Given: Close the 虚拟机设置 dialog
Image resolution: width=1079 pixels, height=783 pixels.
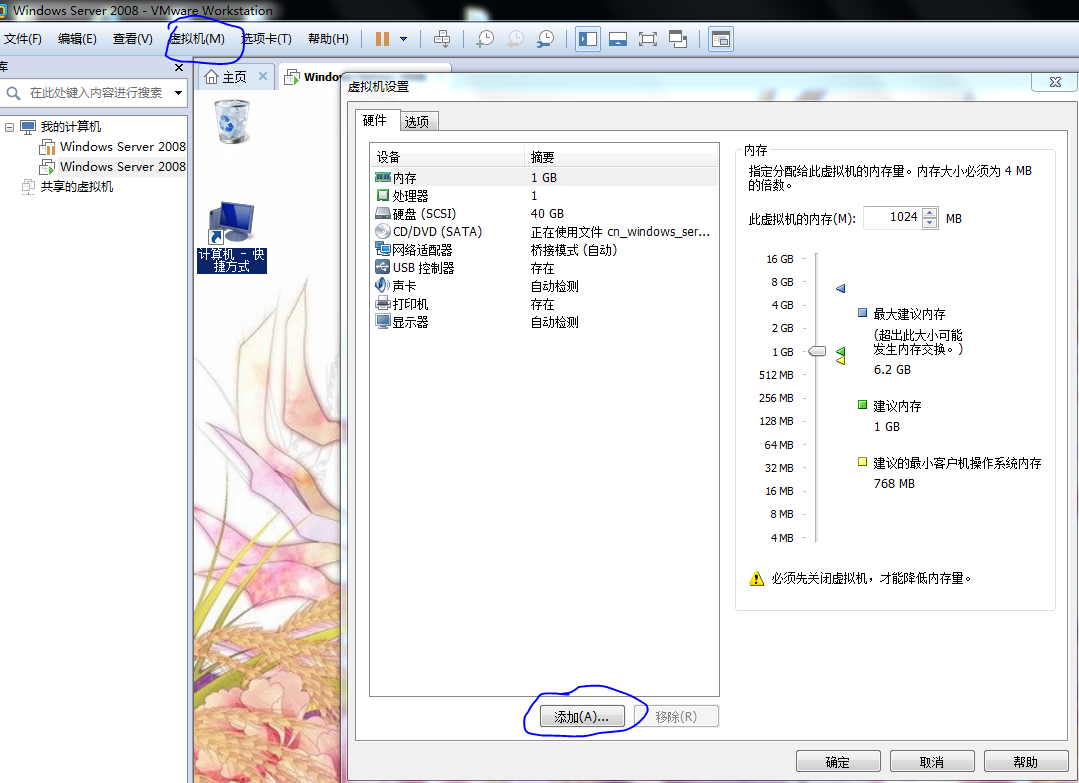Looking at the screenshot, I should [x=1055, y=82].
